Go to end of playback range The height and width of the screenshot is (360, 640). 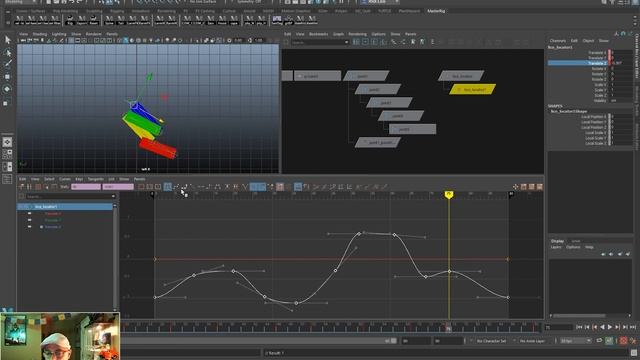pos(633,327)
